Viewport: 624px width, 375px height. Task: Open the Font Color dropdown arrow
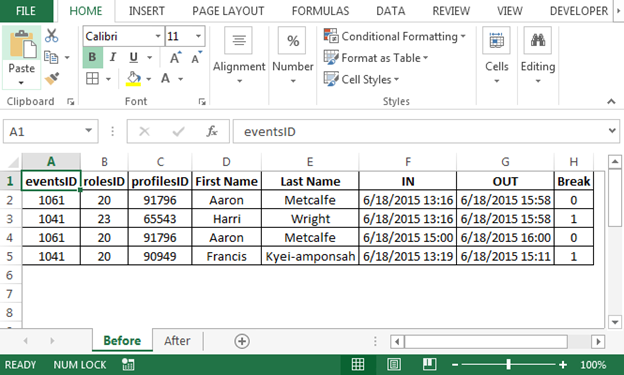(x=181, y=79)
